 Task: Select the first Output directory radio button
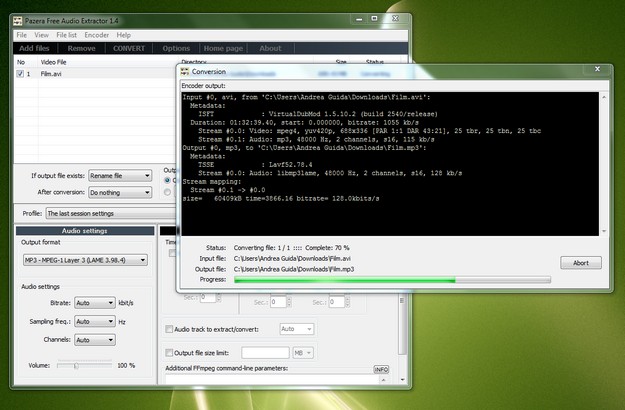pos(167,180)
